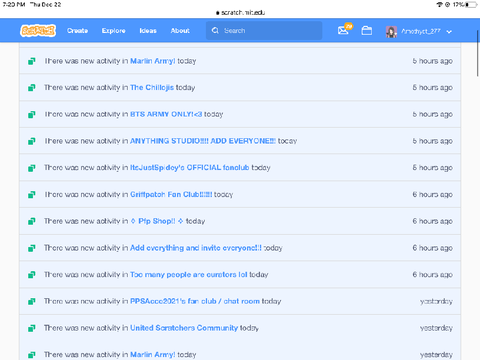Open Add everything and invite everyone!!! link
Viewport: 480px width, 360px height.
[x=196, y=248]
